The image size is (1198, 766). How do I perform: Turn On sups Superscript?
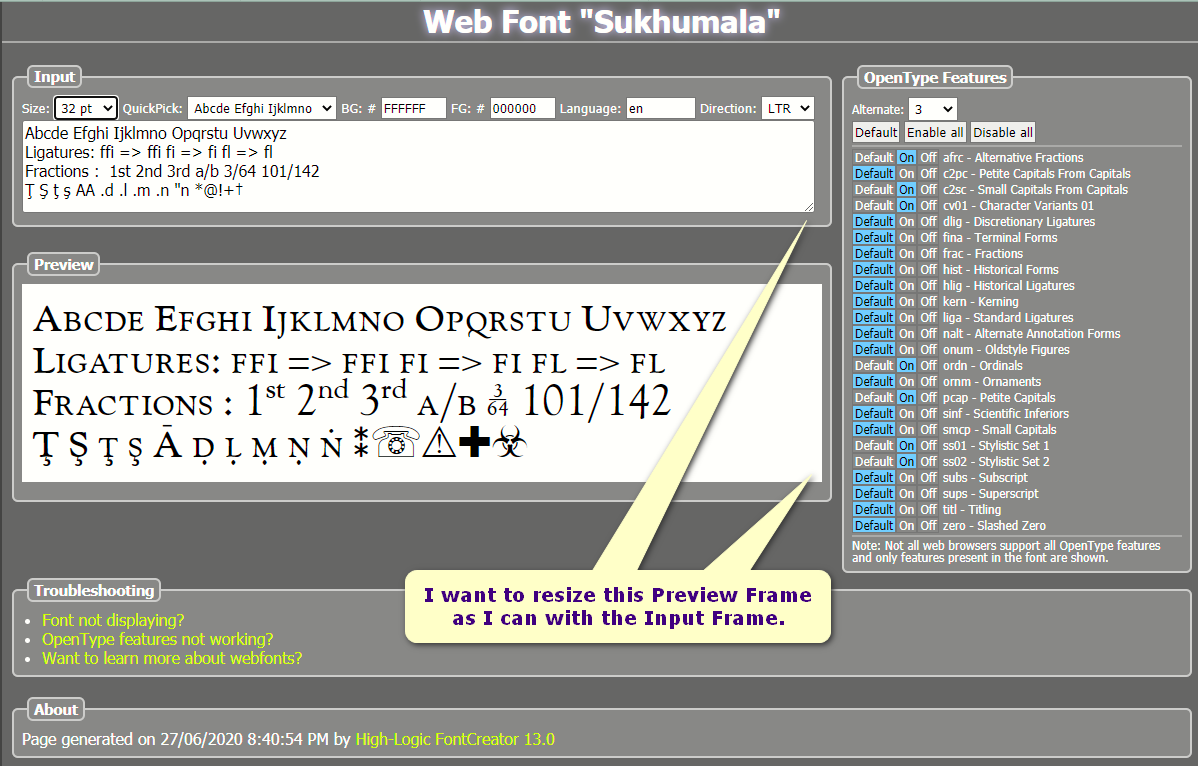907,494
